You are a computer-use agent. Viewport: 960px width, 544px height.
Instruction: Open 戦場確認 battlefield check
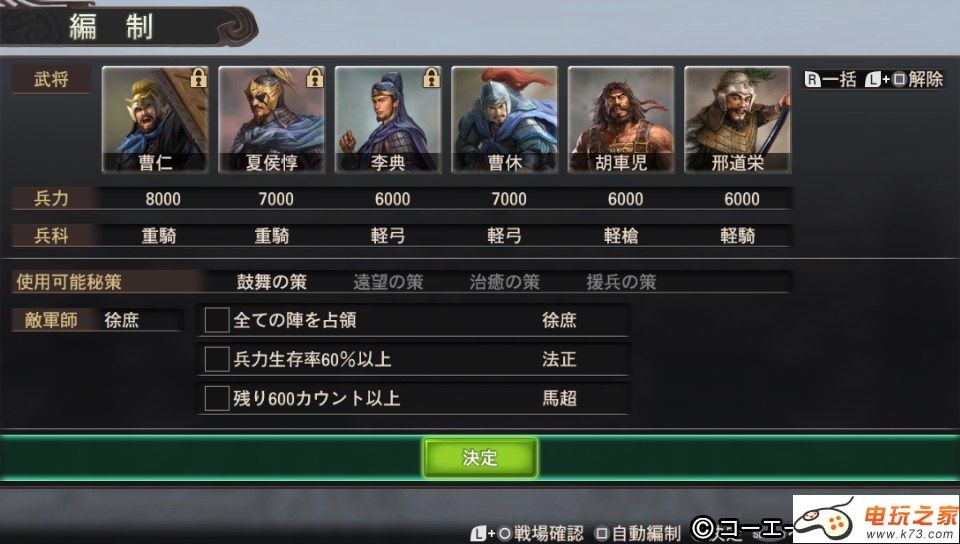(527, 533)
